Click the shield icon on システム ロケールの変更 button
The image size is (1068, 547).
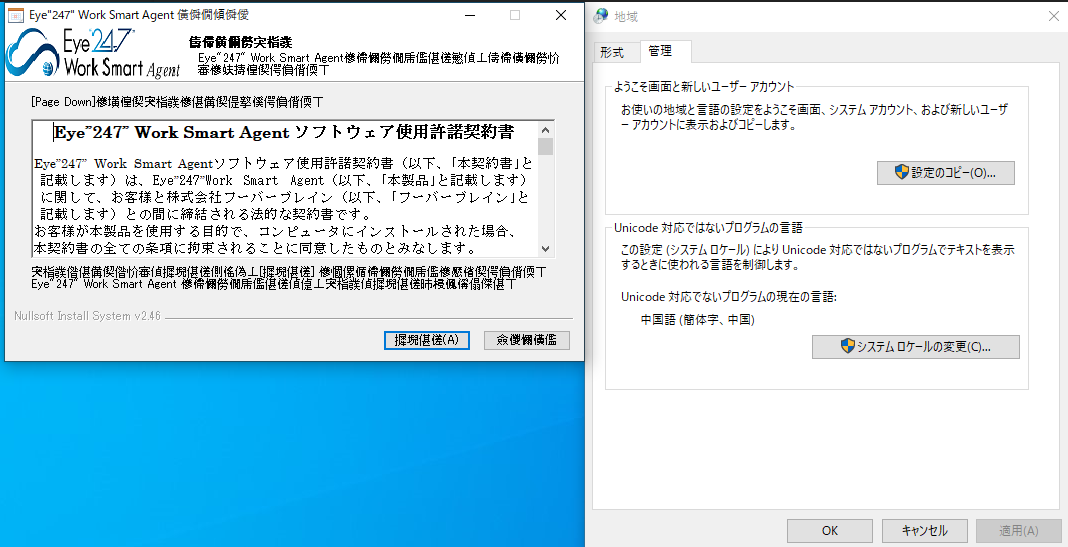pyautogui.click(x=847, y=346)
